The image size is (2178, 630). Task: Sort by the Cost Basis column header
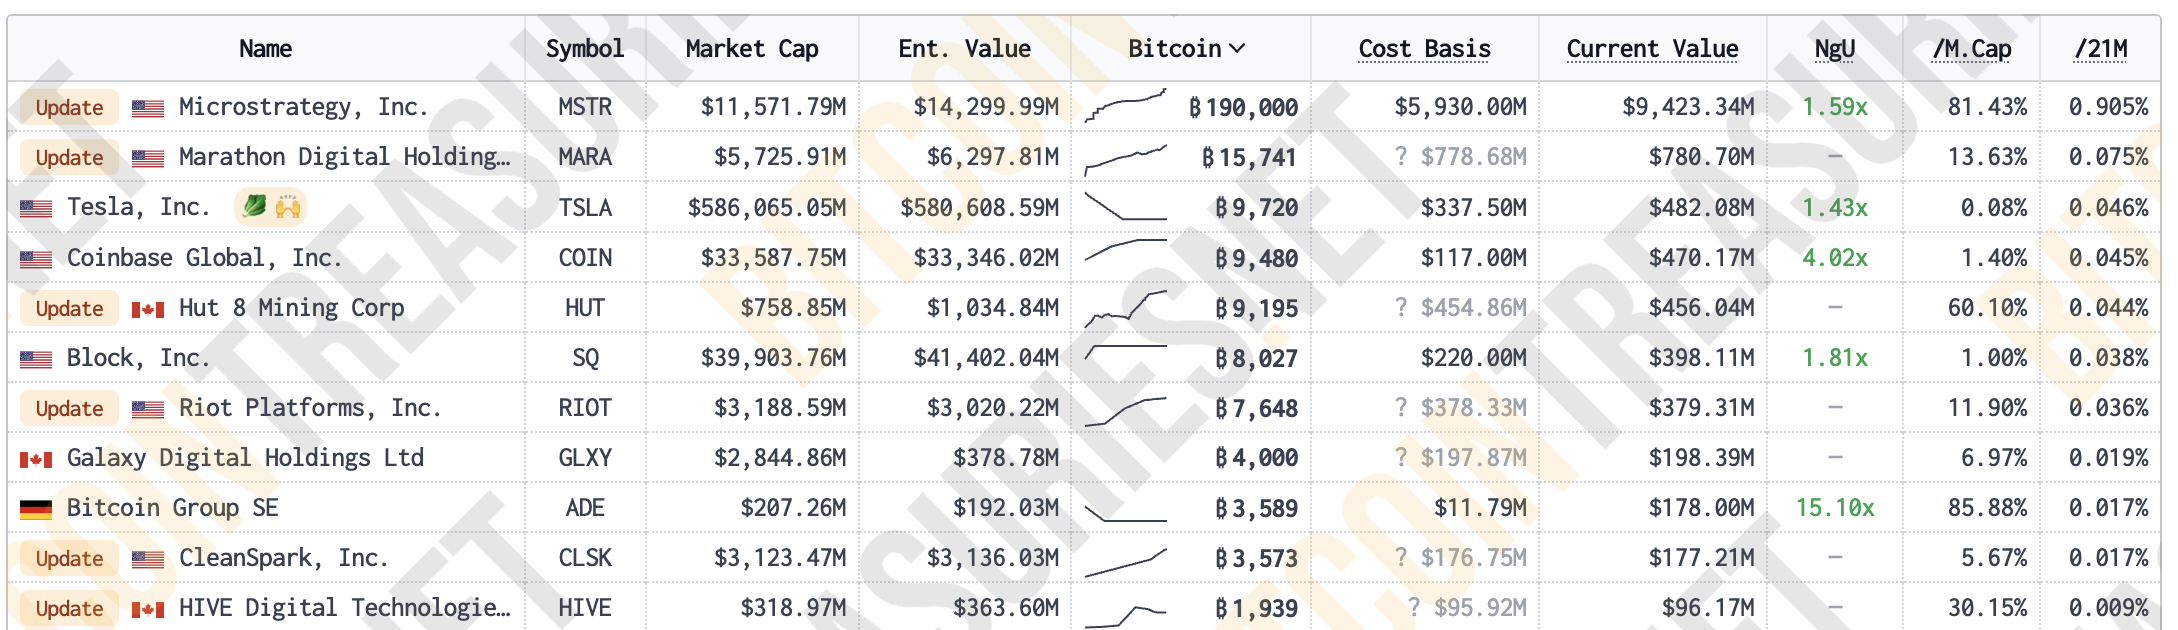[1424, 48]
